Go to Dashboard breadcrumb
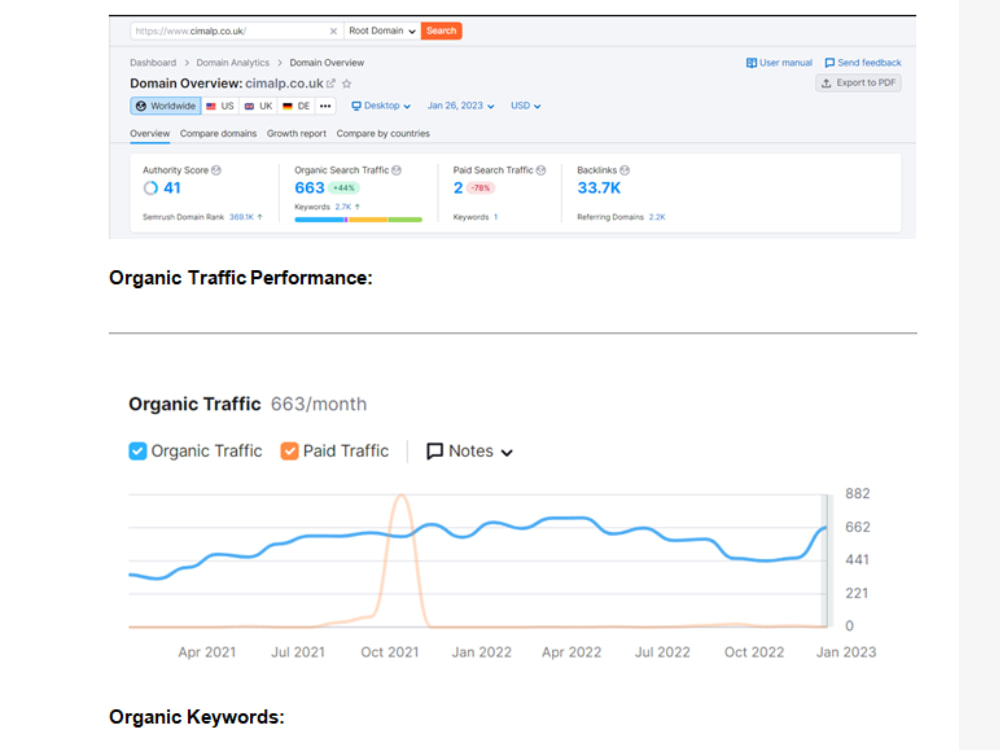This screenshot has height=750, width=1000. (x=153, y=62)
